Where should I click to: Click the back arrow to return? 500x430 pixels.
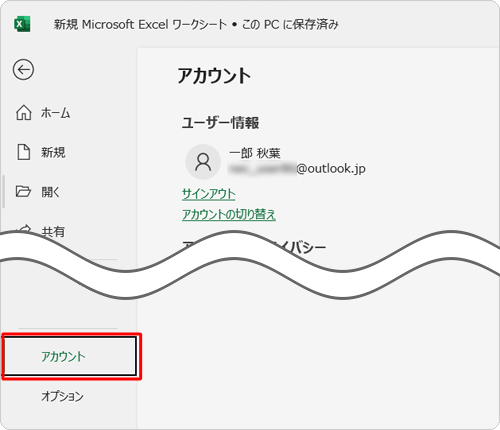pyautogui.click(x=23, y=70)
